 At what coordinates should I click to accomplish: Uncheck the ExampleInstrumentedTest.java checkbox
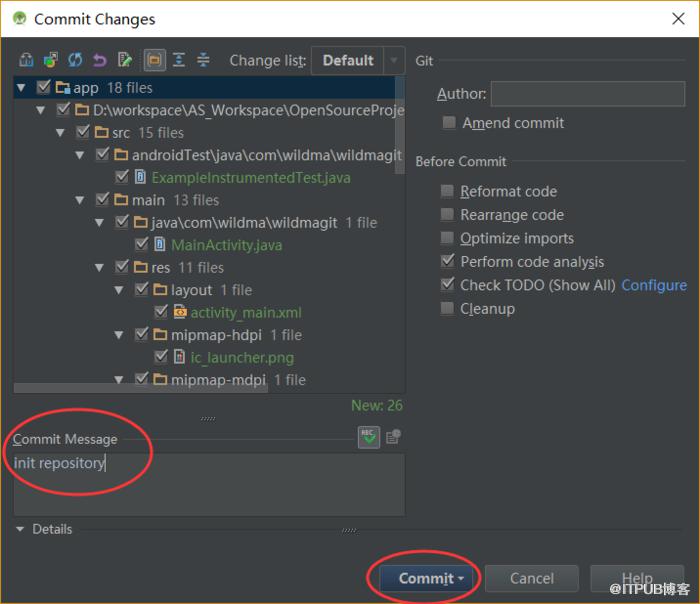point(122,177)
